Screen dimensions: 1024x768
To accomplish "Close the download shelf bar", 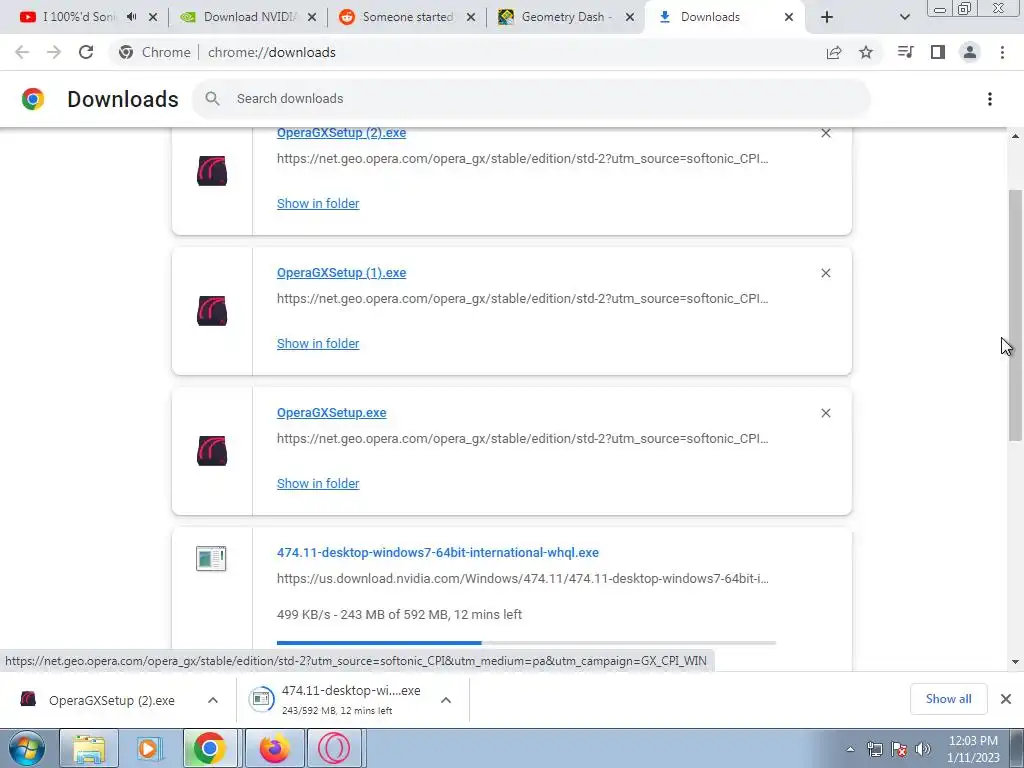I will pos(1006,699).
